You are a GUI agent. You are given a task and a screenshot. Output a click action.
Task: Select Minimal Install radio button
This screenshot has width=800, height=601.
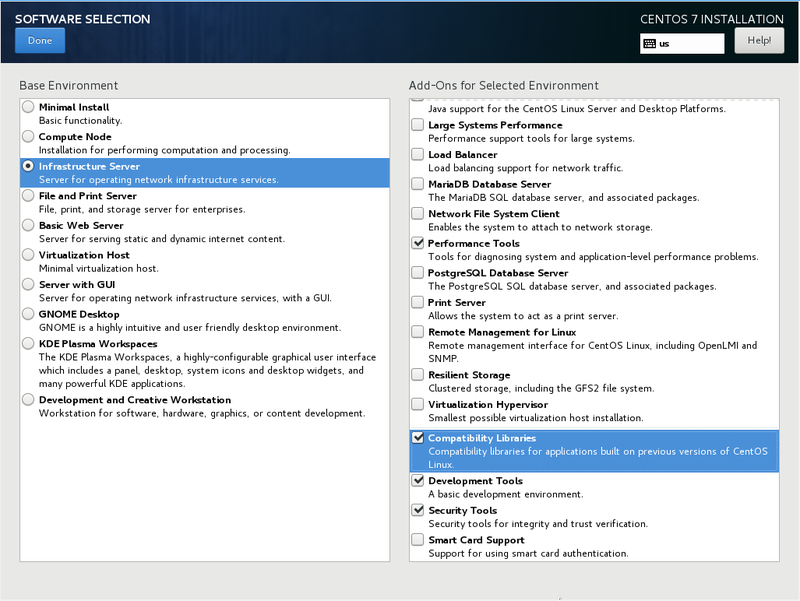28,107
